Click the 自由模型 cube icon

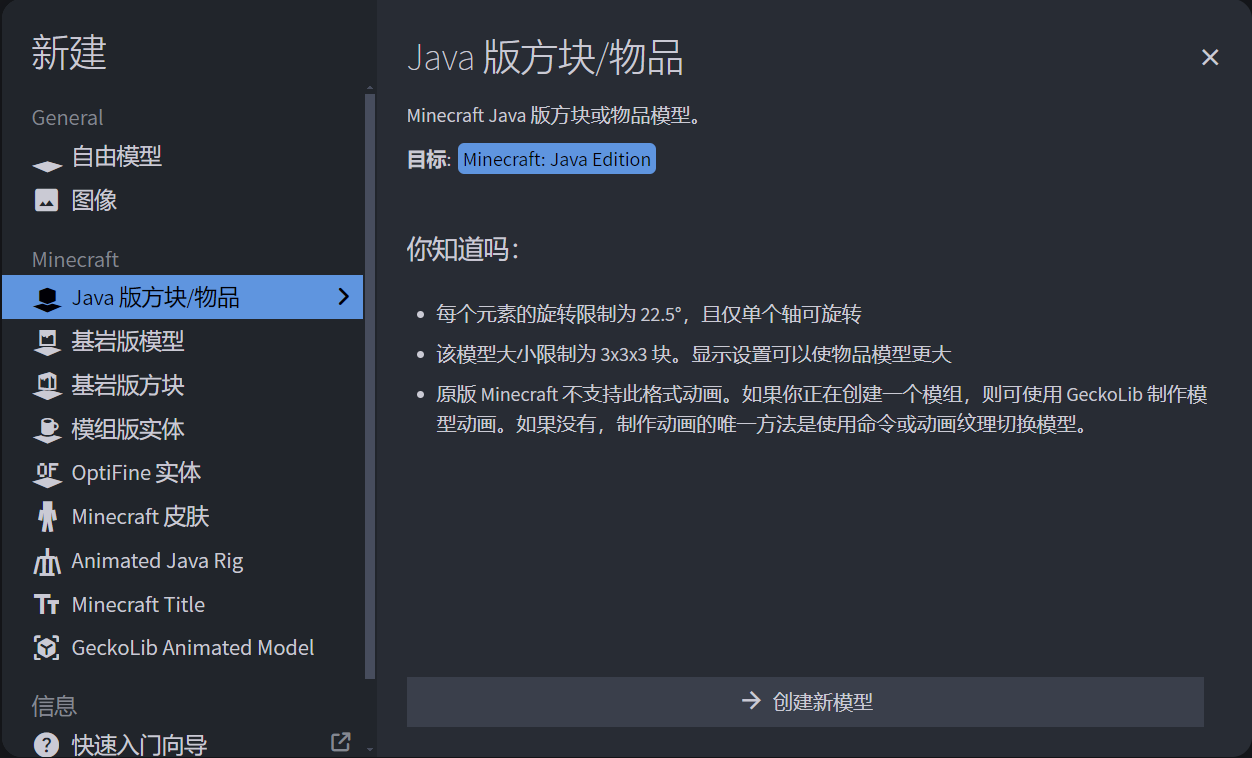pos(47,162)
